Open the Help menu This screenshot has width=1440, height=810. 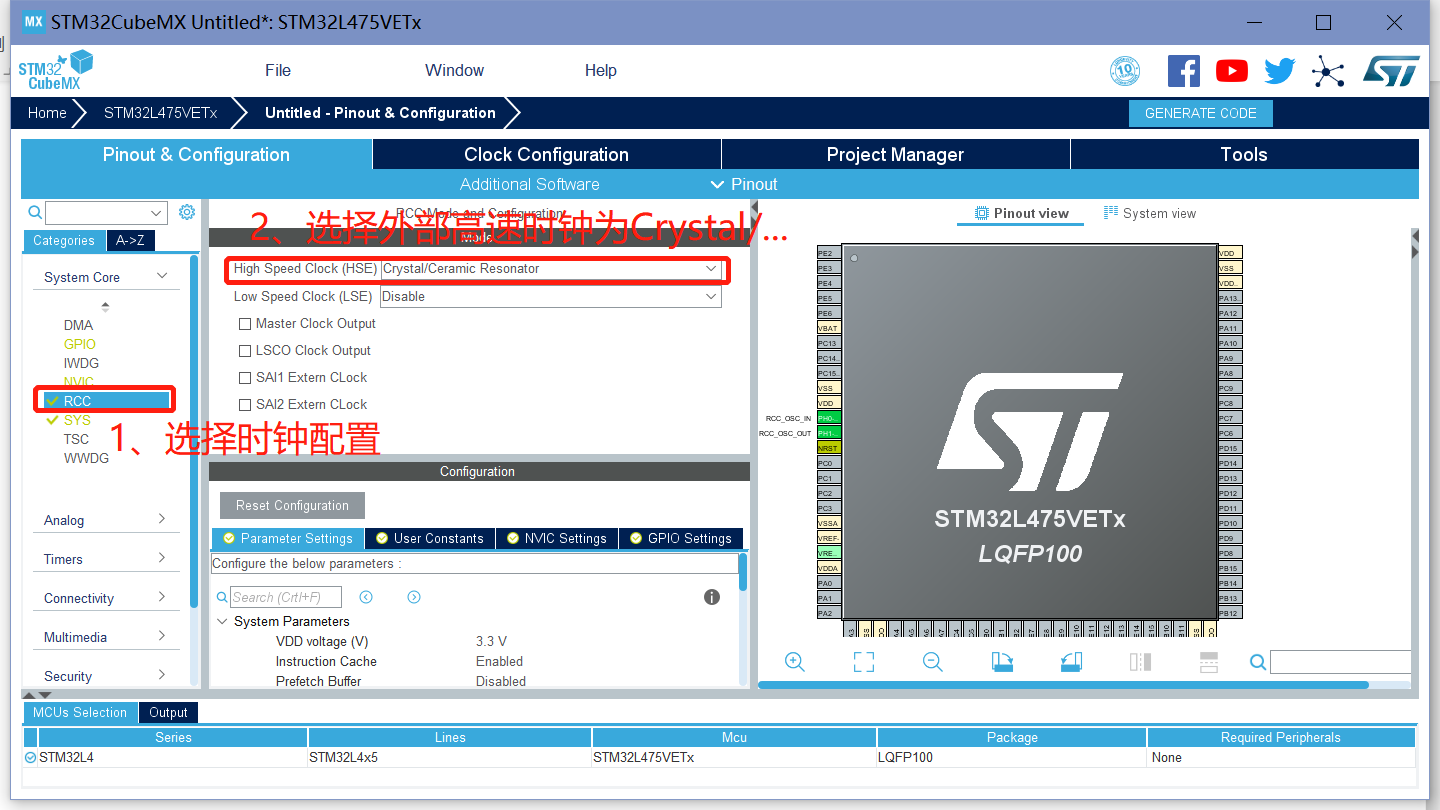pos(600,70)
